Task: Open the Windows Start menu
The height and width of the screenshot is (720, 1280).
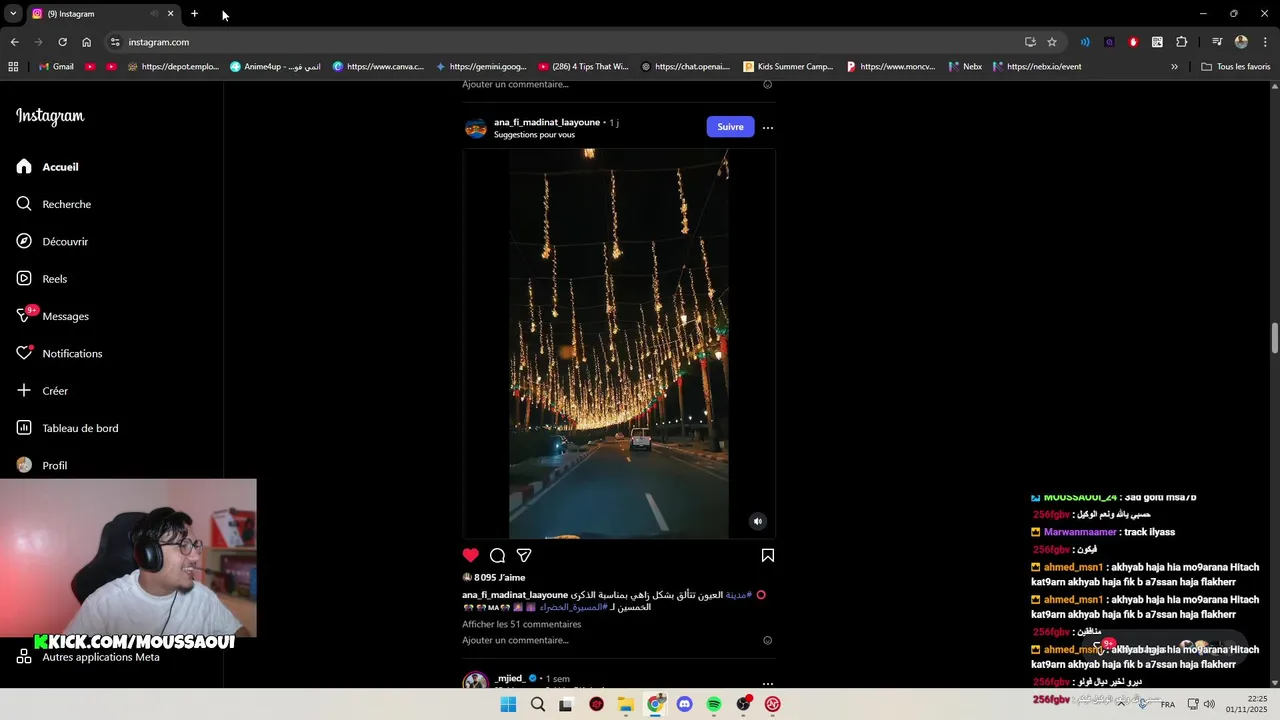Action: 508,704
